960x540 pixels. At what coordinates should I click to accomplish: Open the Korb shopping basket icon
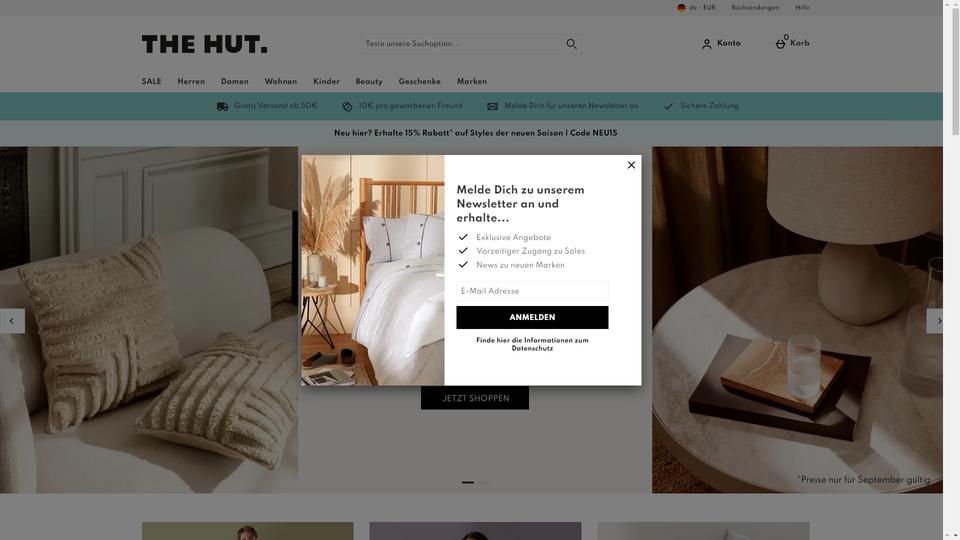pyautogui.click(x=781, y=43)
